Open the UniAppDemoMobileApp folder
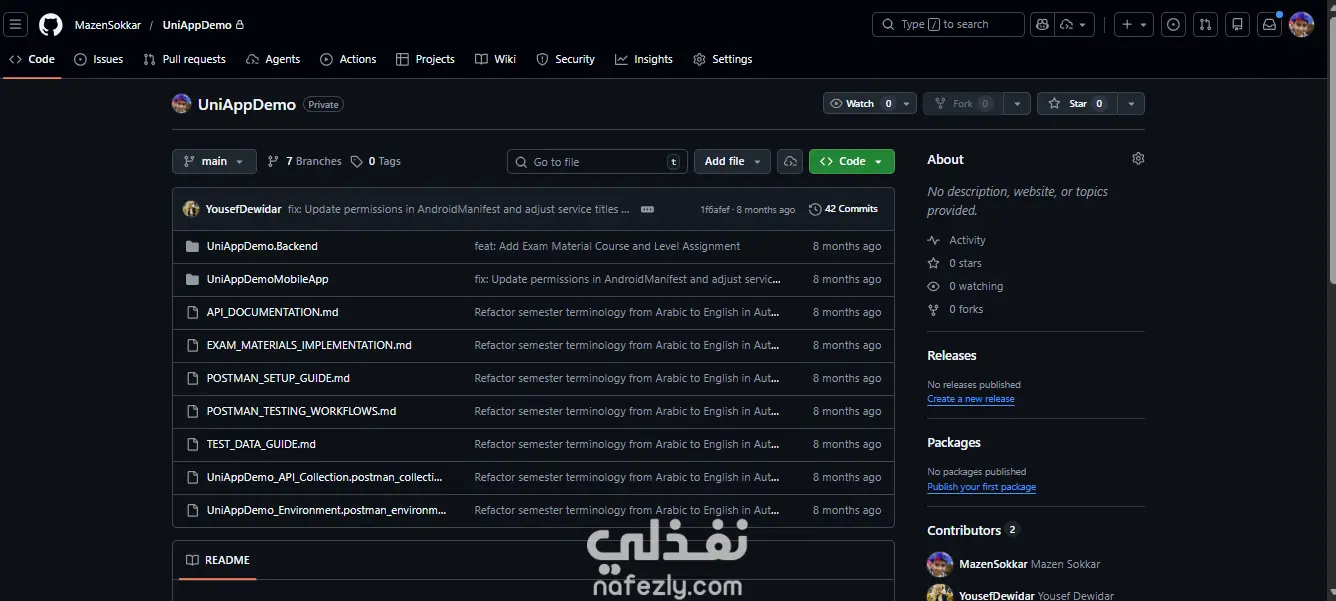The height and width of the screenshot is (601, 1336). (x=267, y=279)
